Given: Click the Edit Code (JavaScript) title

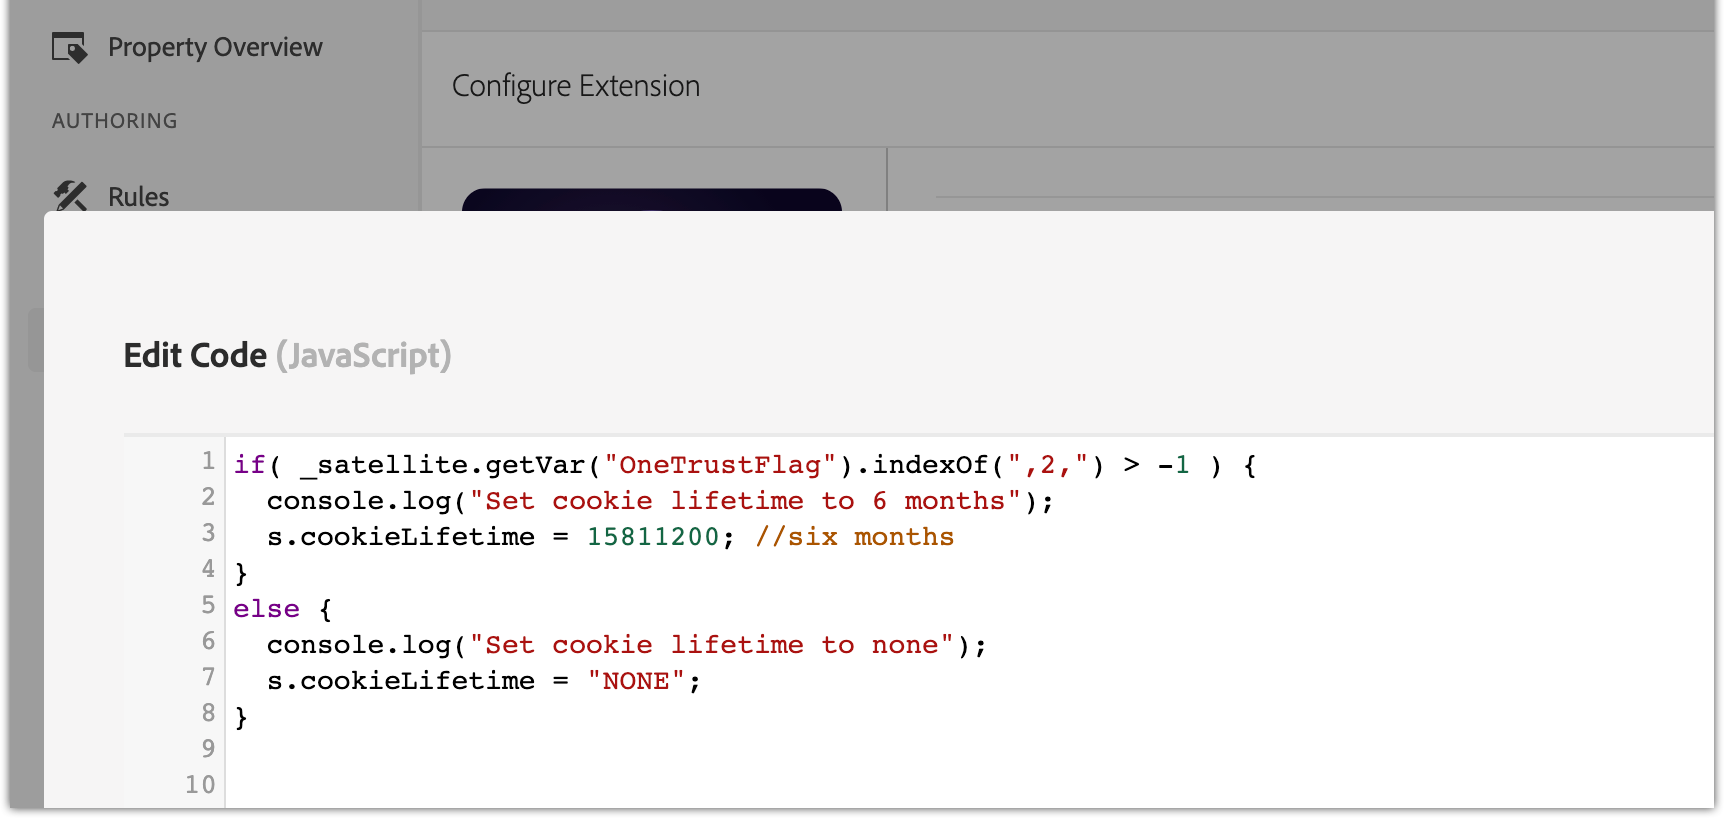Looking at the screenshot, I should (x=287, y=355).
